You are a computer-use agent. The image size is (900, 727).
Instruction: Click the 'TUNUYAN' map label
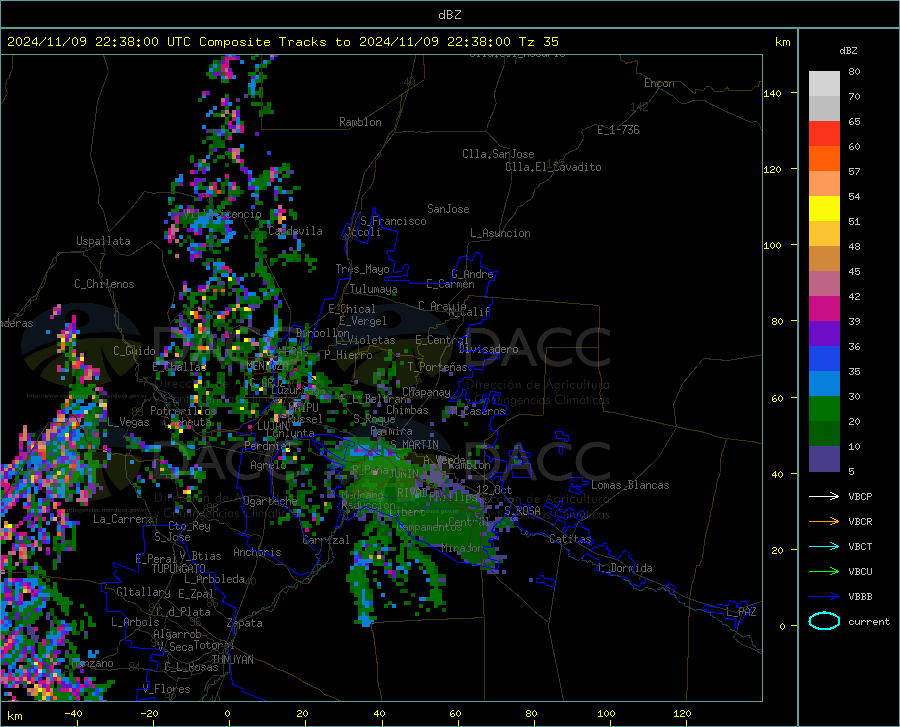232,660
